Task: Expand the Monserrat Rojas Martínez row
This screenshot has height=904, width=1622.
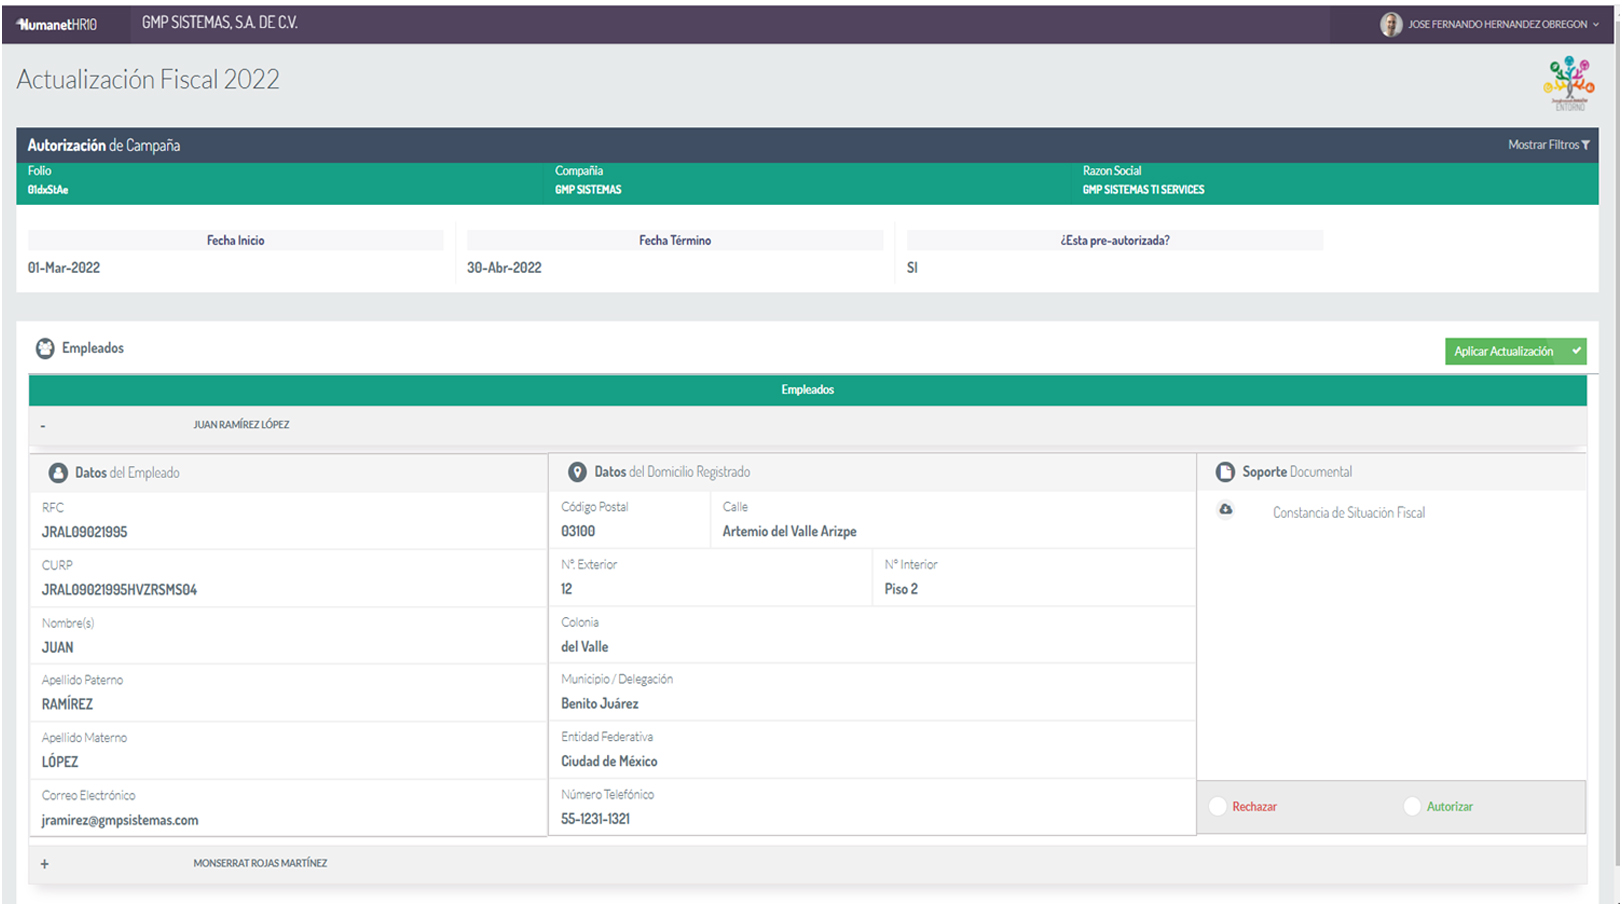Action: point(44,863)
